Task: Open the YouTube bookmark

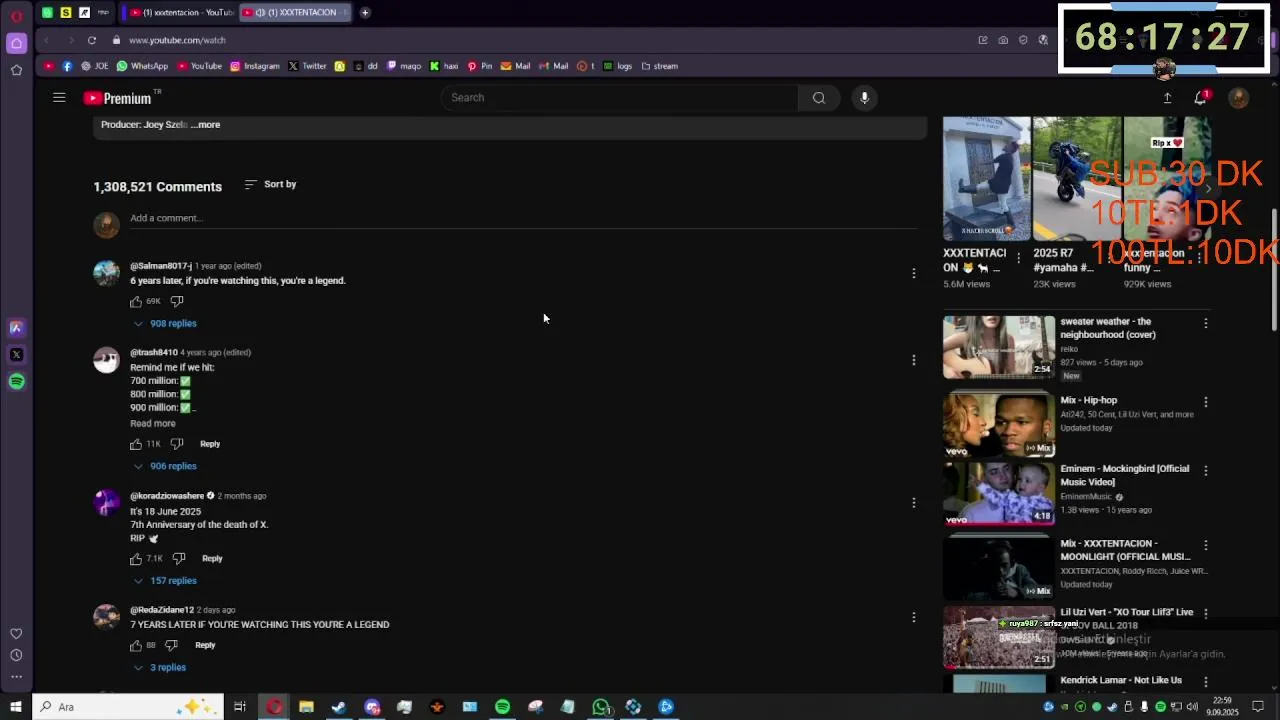Action: click(x=199, y=66)
